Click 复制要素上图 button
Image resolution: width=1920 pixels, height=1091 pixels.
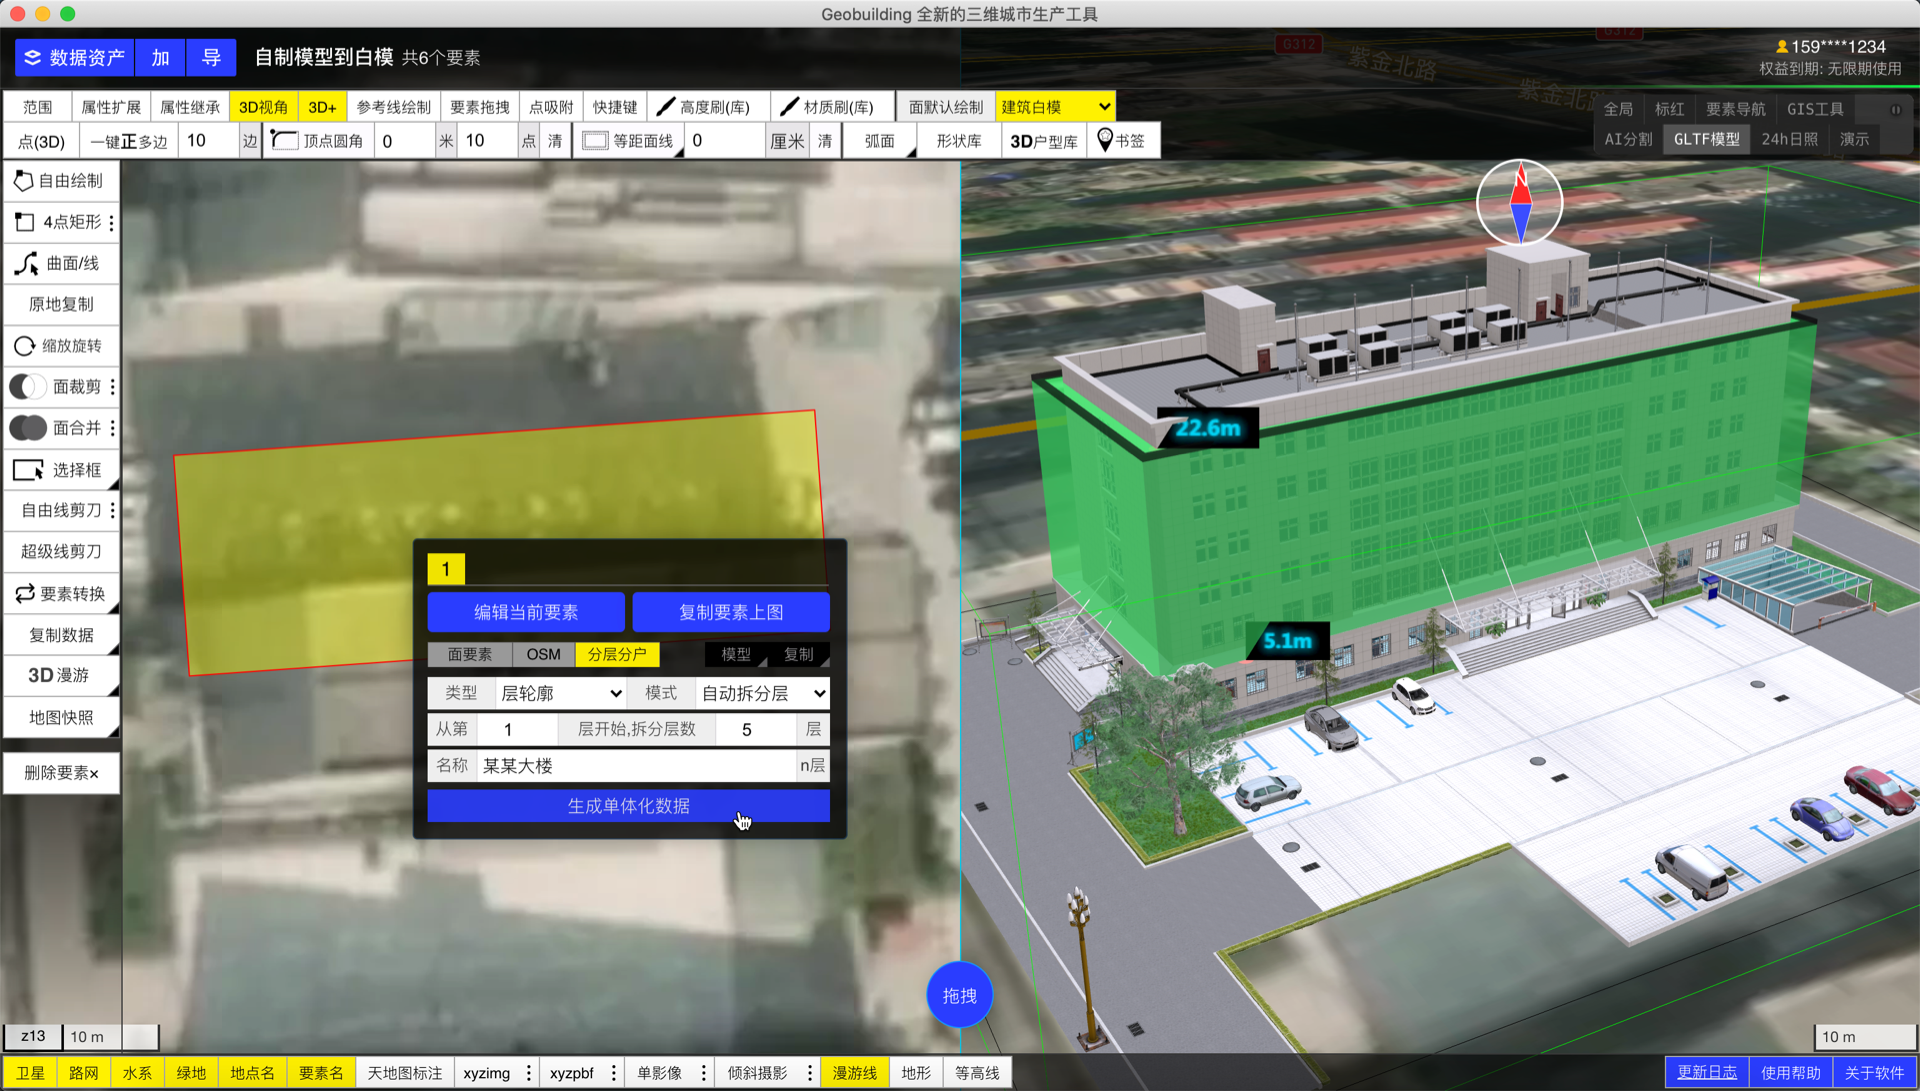point(731,612)
